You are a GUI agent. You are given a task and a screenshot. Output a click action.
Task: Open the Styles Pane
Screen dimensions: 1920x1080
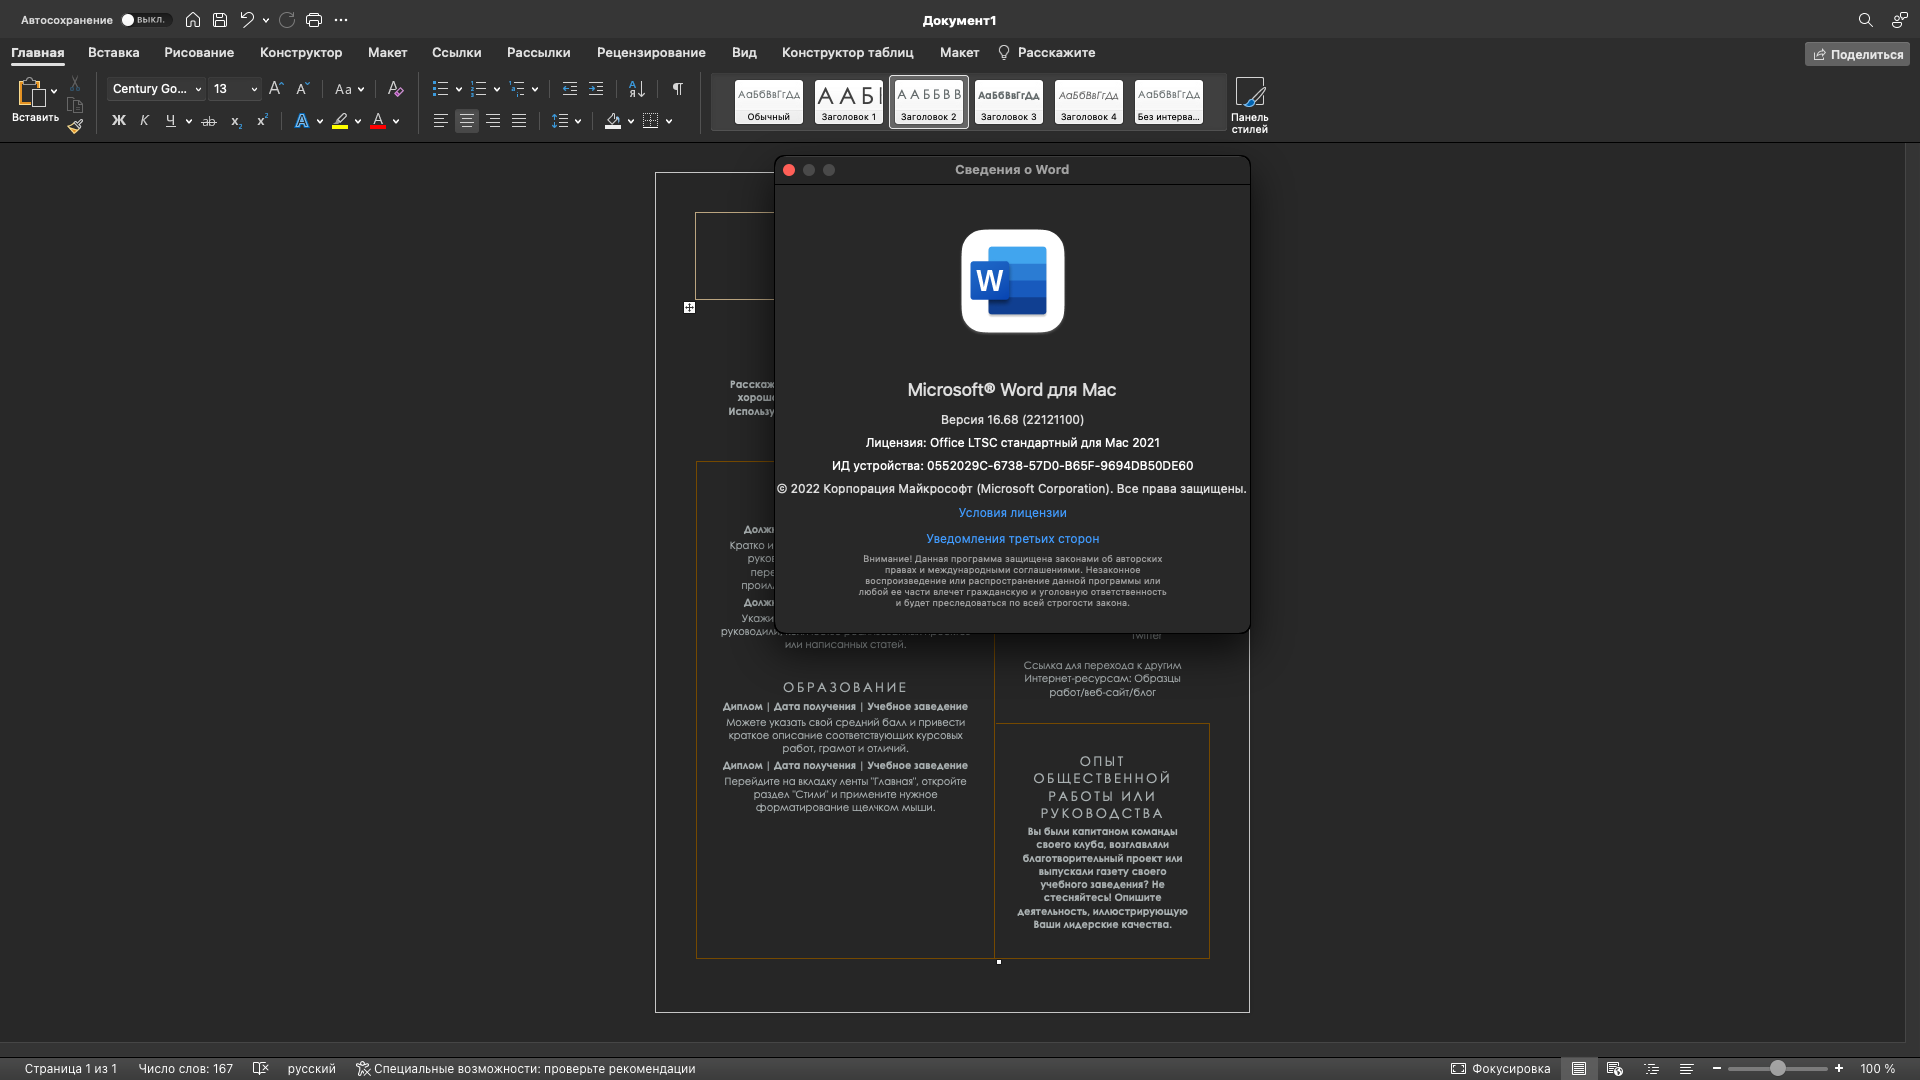pos(1250,105)
